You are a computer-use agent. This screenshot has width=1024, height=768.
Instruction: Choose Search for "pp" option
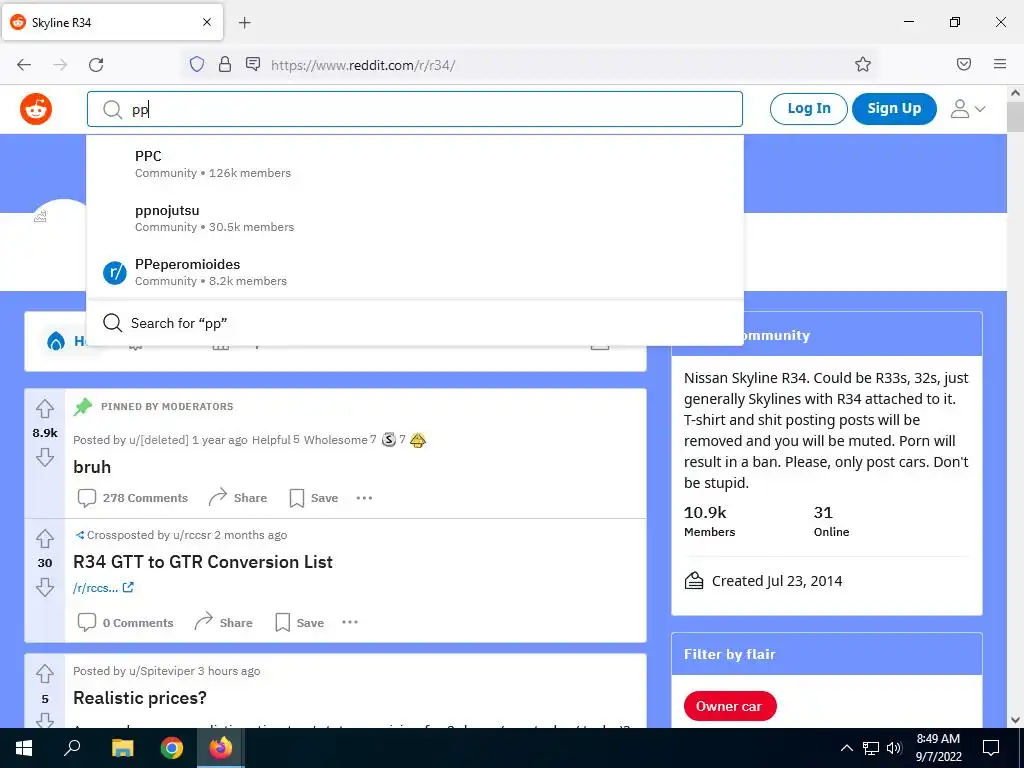coord(415,323)
